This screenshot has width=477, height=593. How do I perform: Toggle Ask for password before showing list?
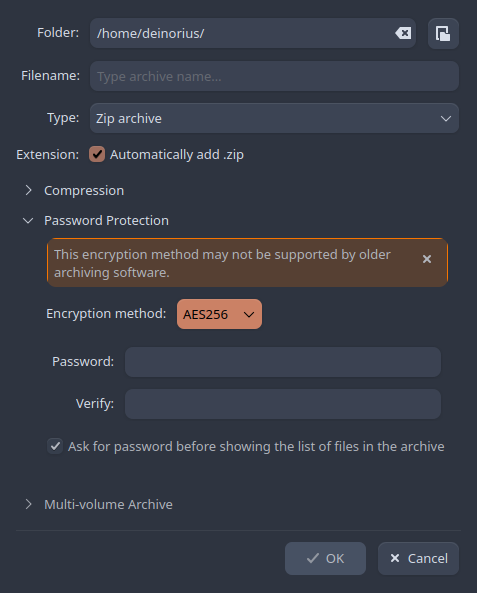55,446
